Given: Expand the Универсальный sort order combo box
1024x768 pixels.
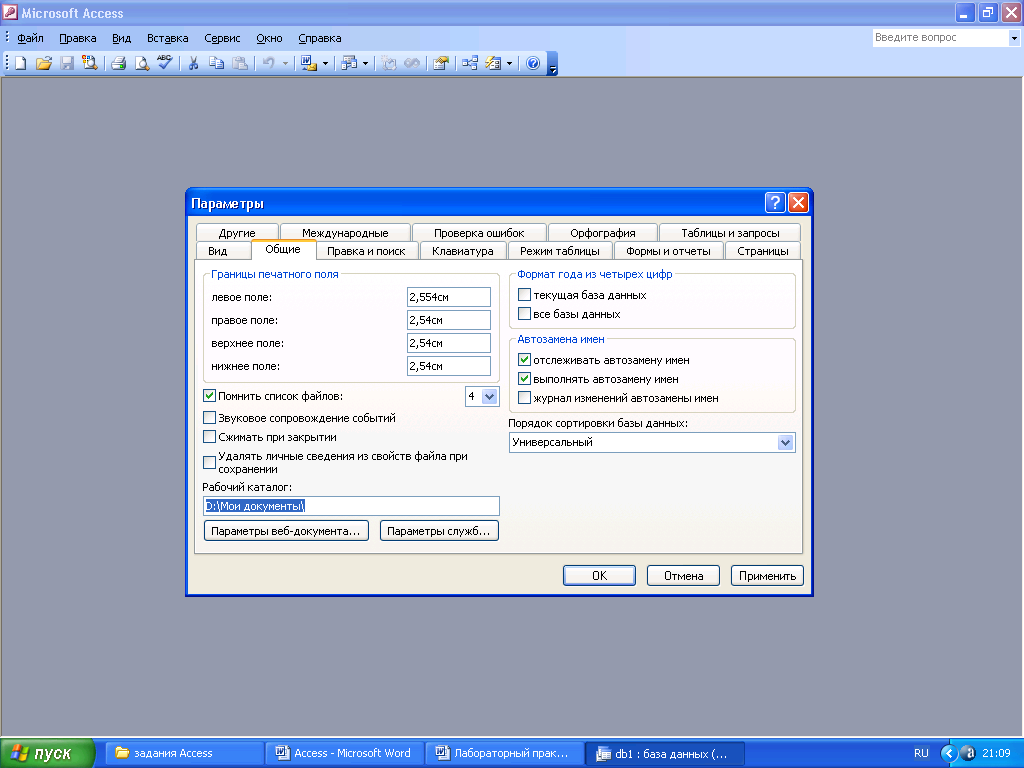Looking at the screenshot, I should (785, 443).
